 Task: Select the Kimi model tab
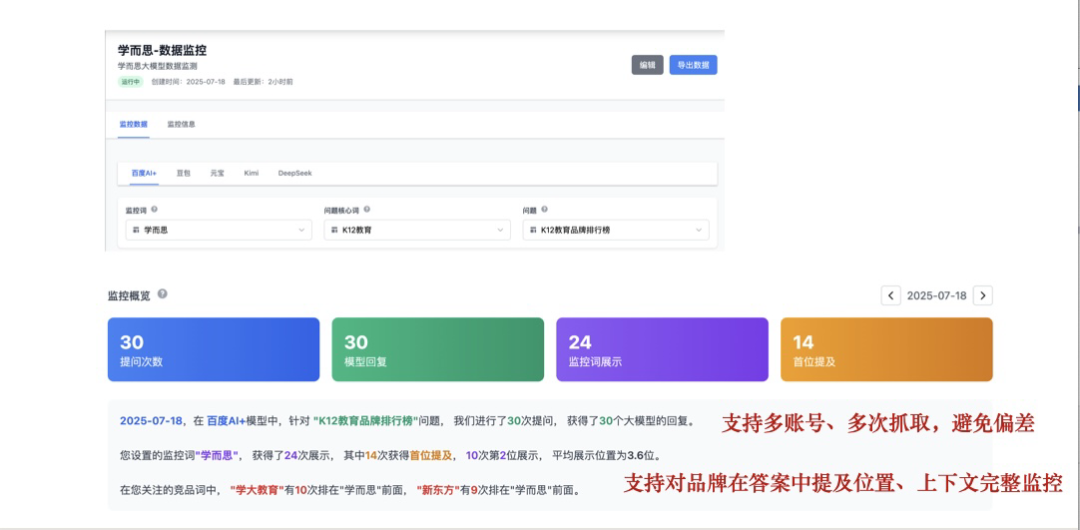point(251,173)
